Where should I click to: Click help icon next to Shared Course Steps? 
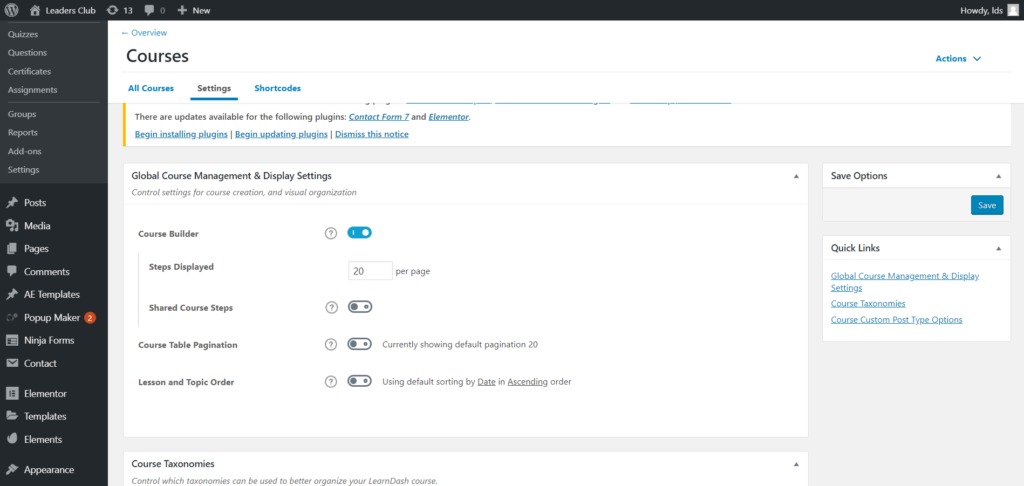pyautogui.click(x=331, y=307)
